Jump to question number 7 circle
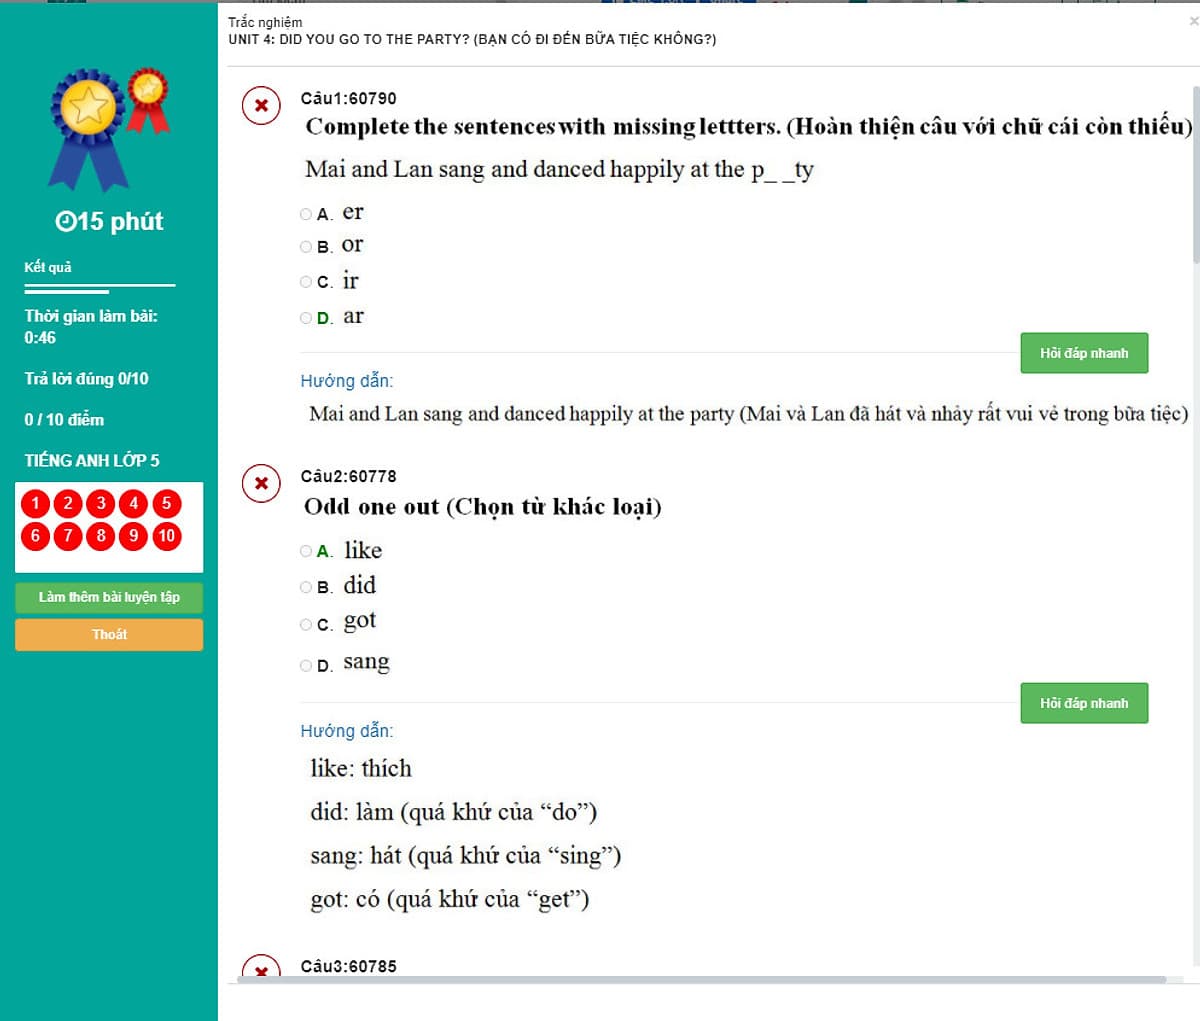This screenshot has height=1021, width=1200. [x=68, y=536]
